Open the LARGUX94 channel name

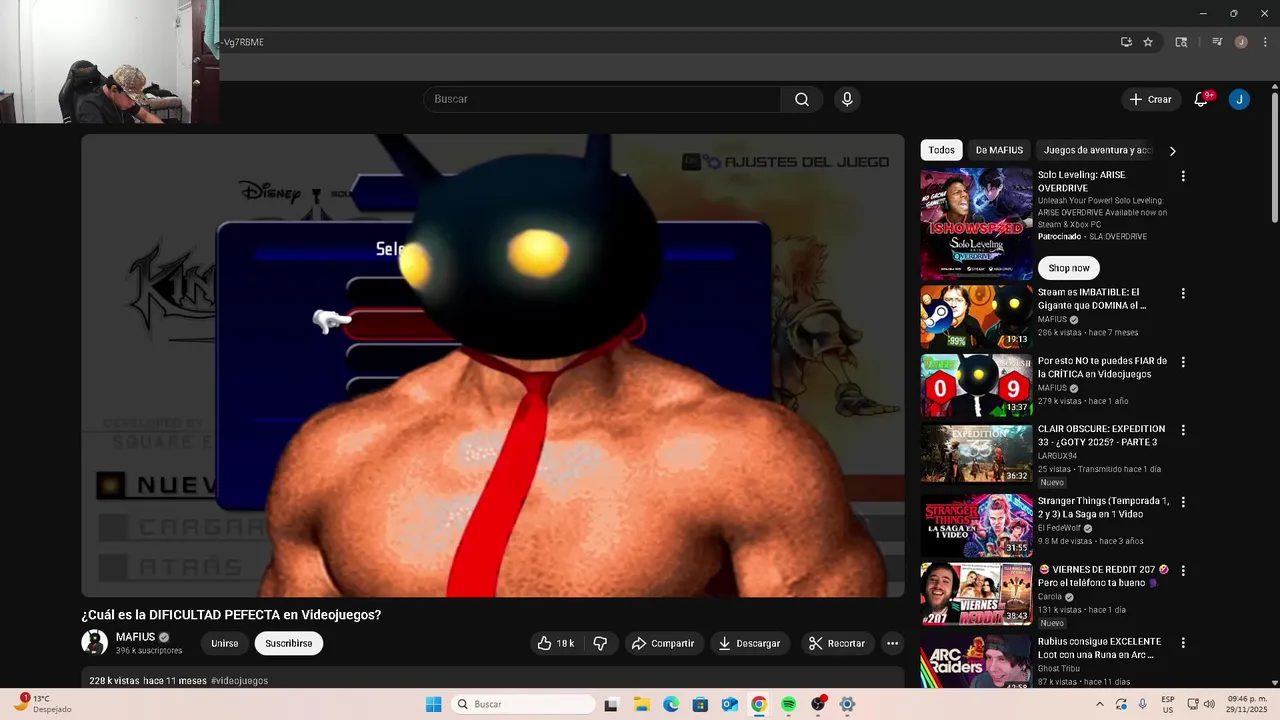click(x=1058, y=456)
